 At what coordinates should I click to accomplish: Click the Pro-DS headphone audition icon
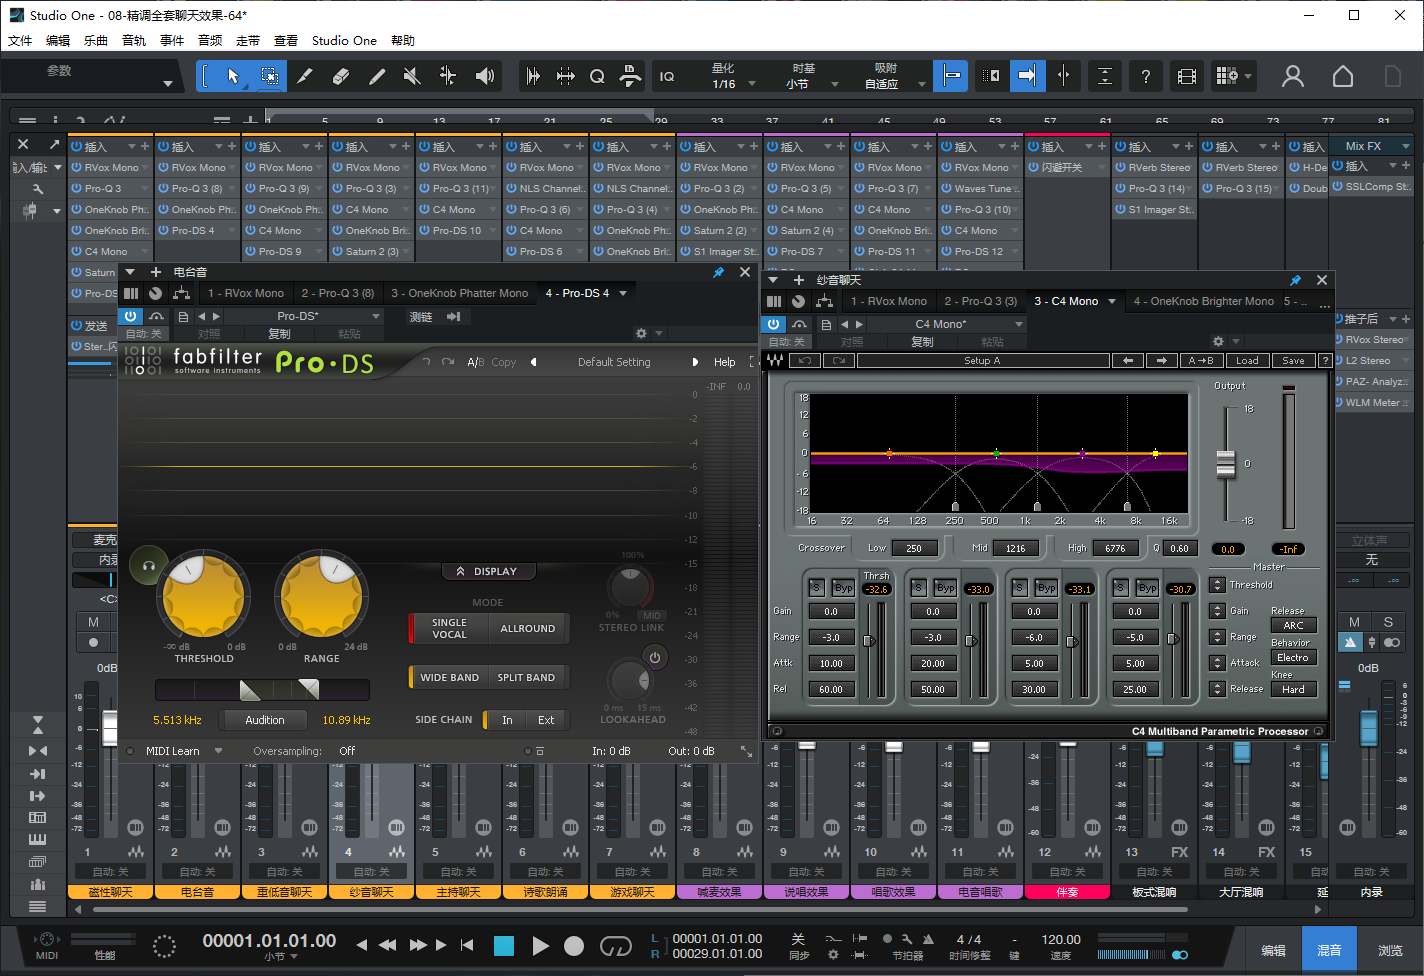[149, 566]
